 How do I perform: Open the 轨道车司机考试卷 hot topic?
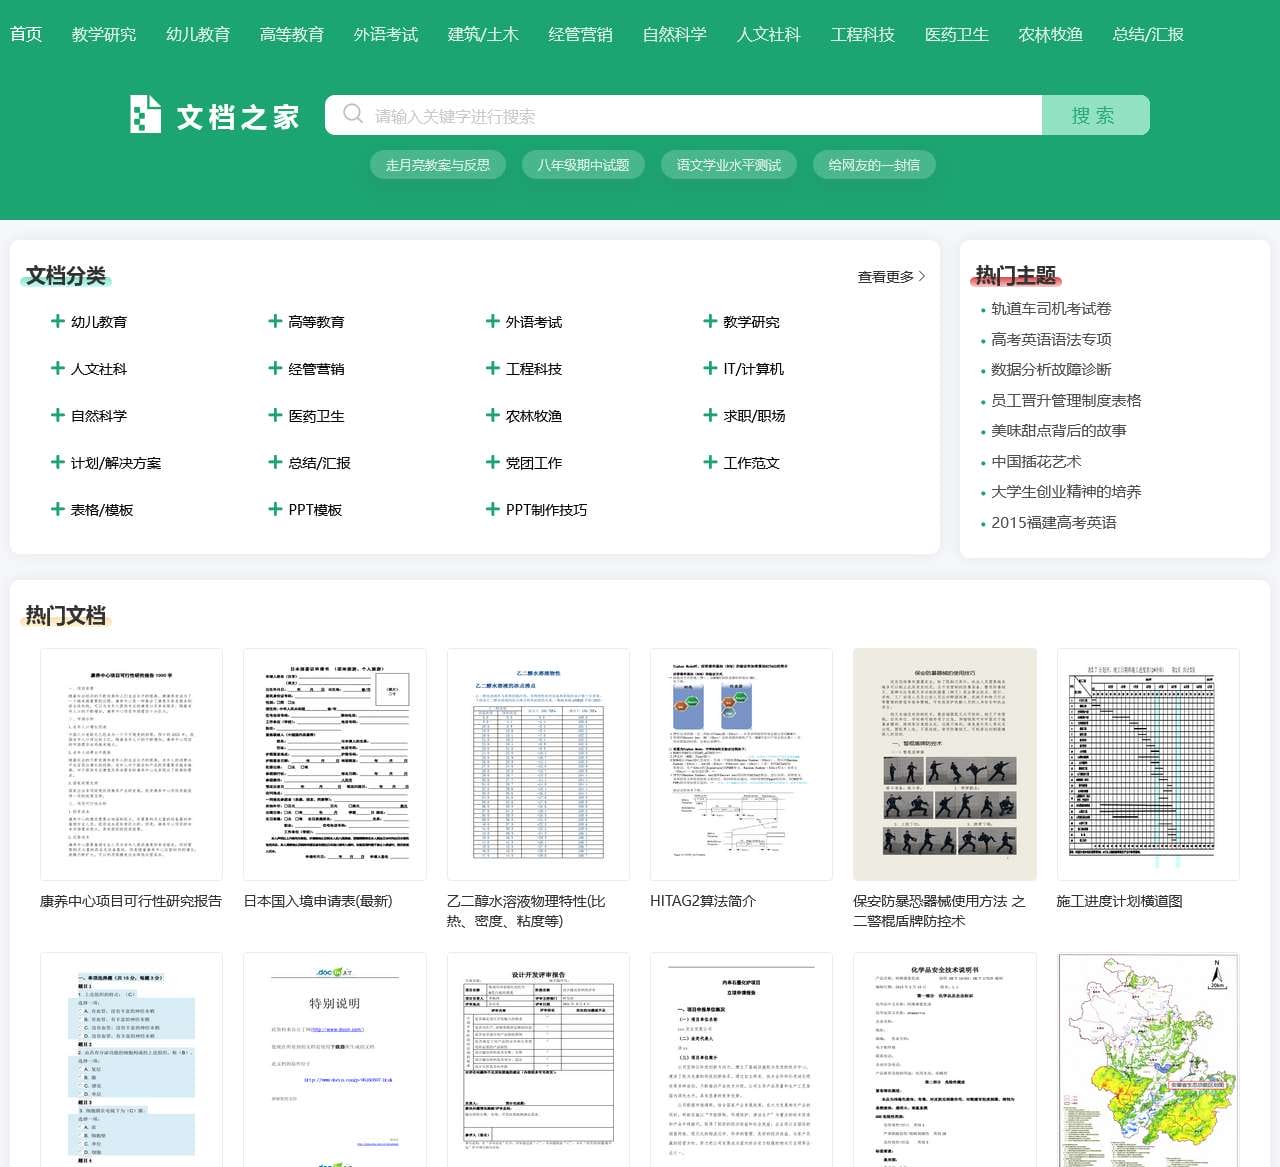tap(1051, 309)
